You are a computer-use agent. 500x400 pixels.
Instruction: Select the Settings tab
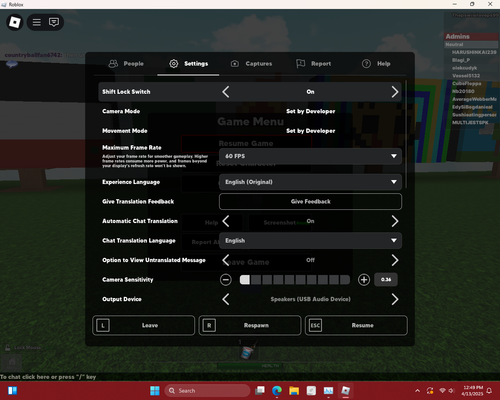[x=188, y=64]
